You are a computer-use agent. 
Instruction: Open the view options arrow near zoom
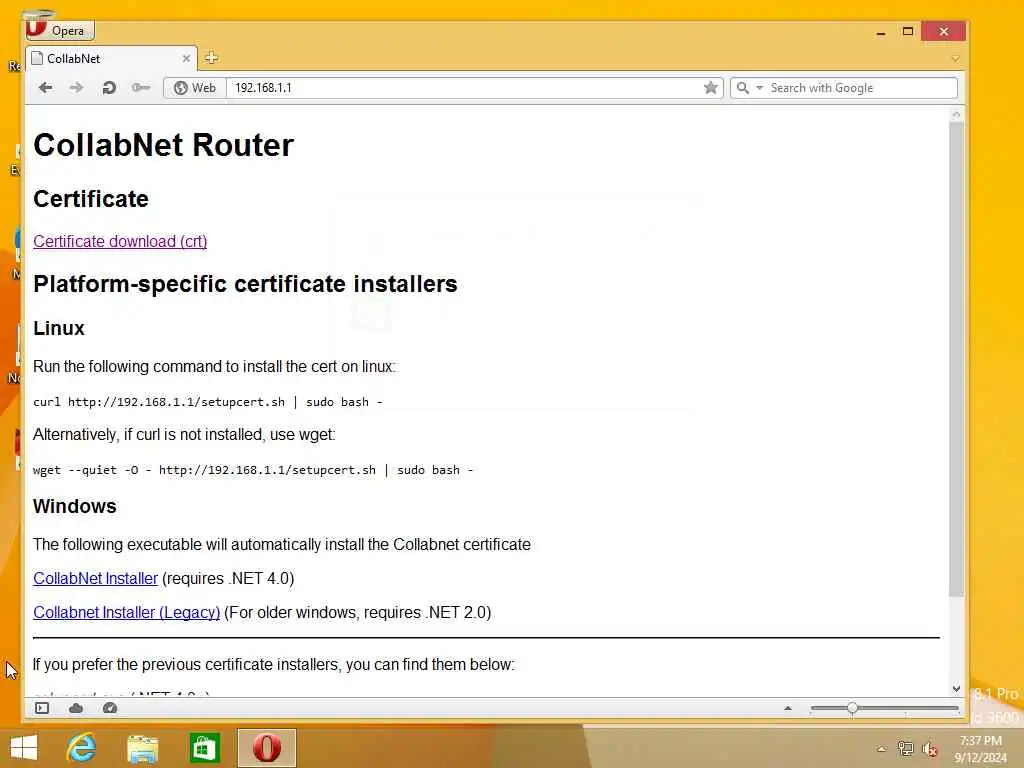788,708
